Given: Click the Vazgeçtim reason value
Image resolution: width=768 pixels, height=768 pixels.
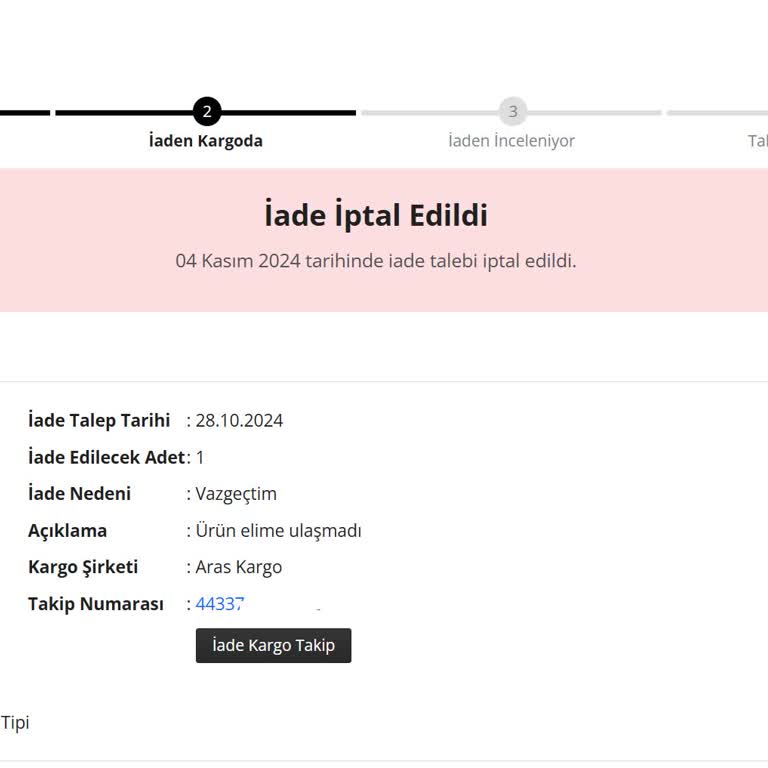Looking at the screenshot, I should [x=236, y=494].
